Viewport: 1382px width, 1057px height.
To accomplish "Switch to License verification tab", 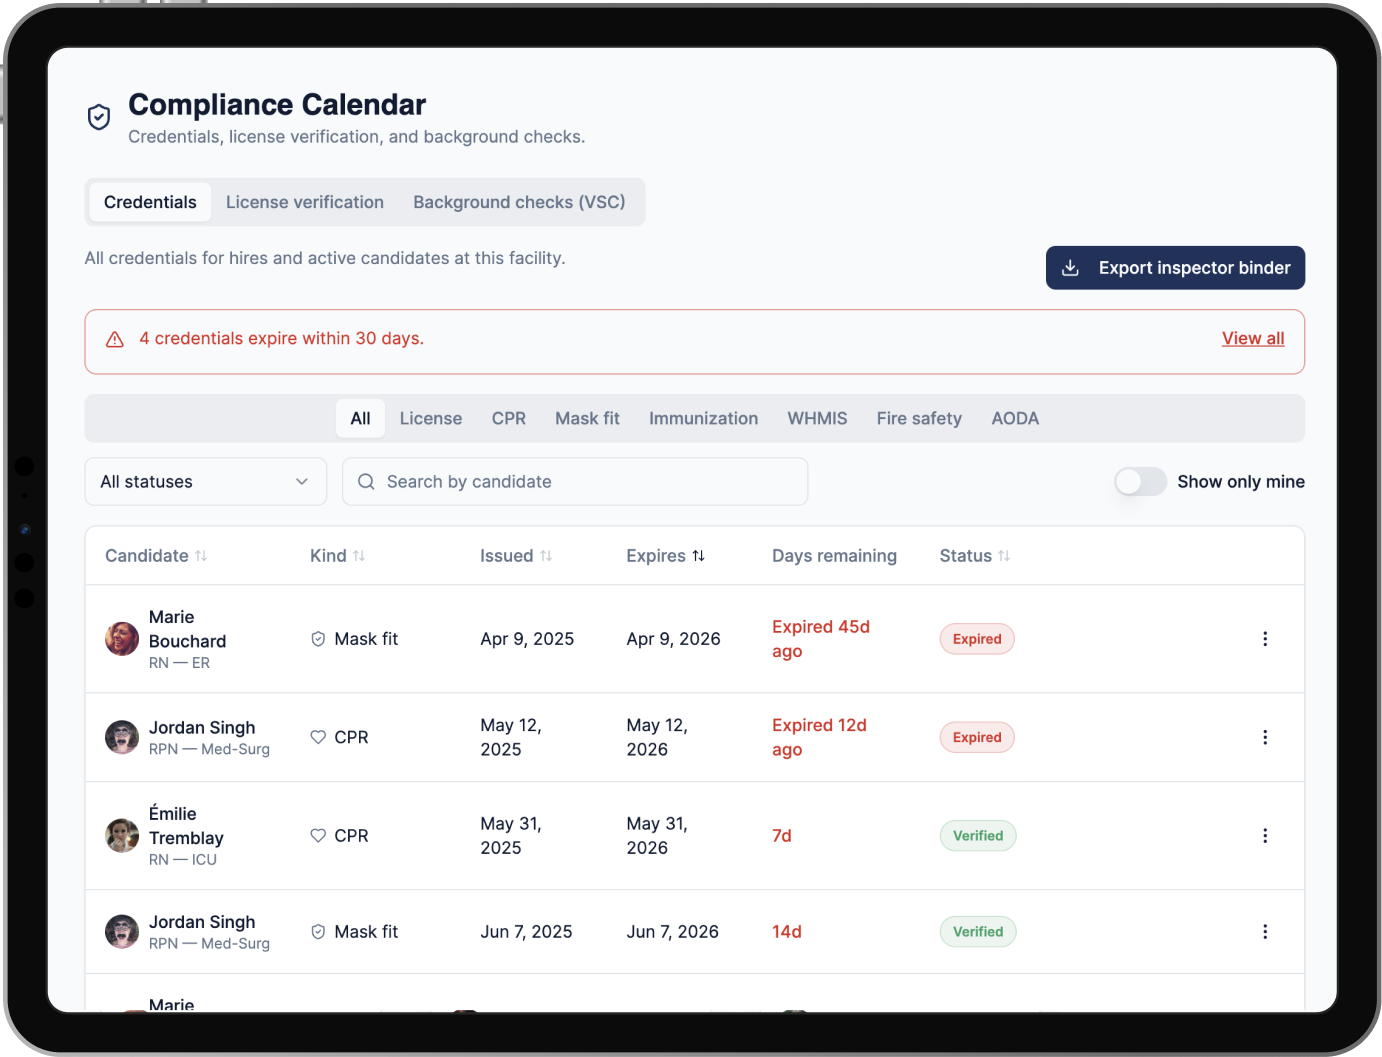I will point(305,202).
